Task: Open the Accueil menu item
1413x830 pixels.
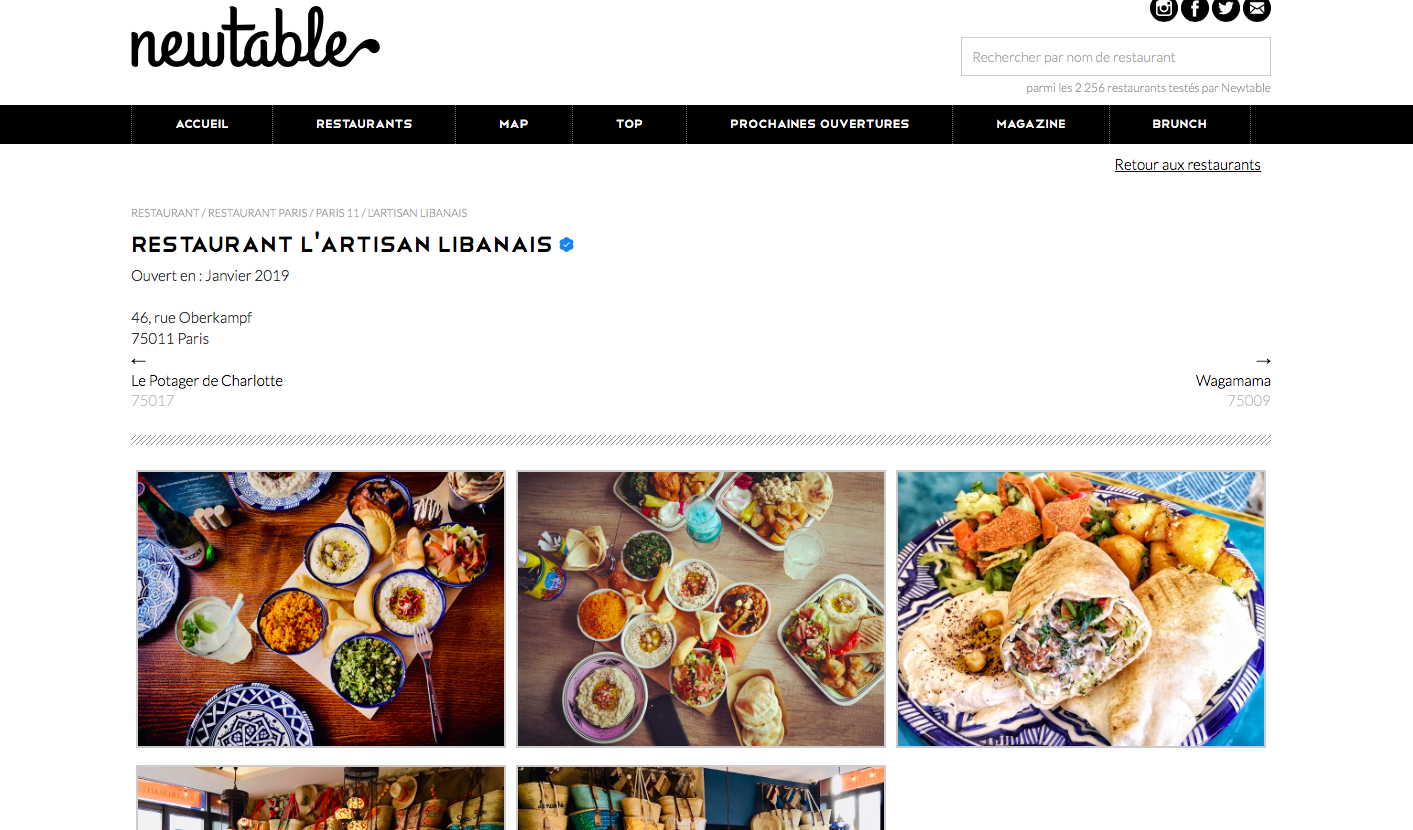Action: click(x=202, y=124)
